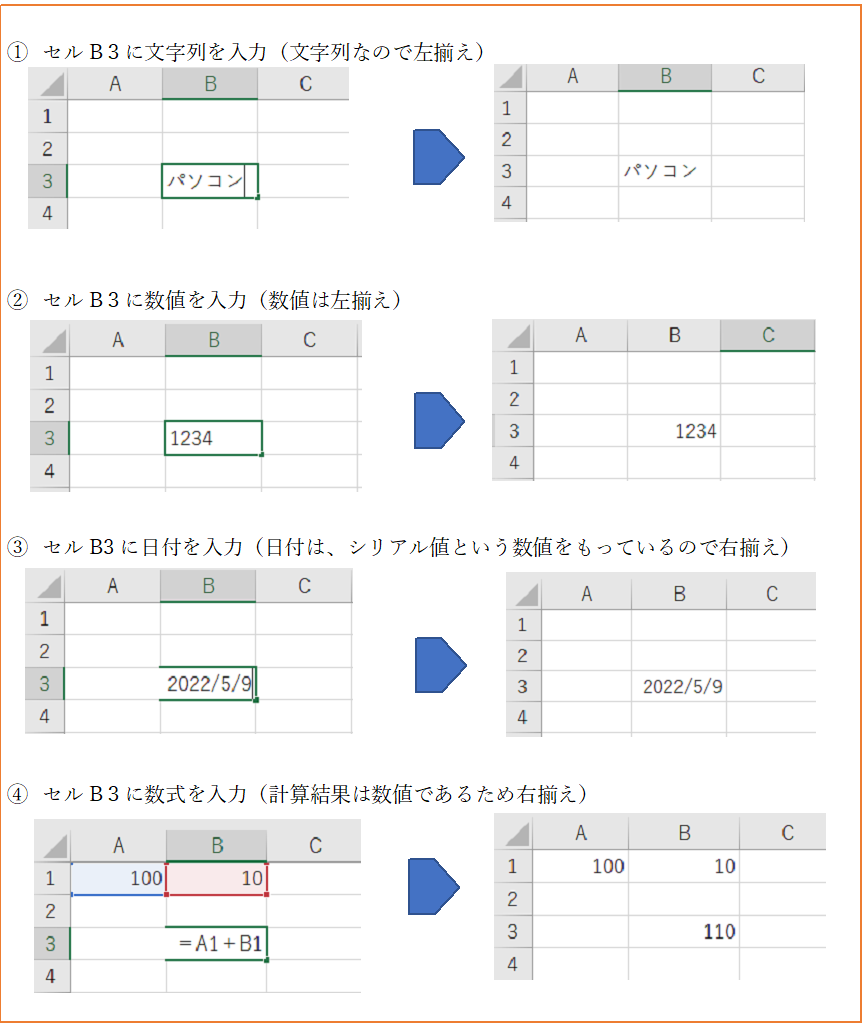Screen dimensions: 865x1025
Task: Click the パソコン cell in example ① right grid
Action: (665, 171)
